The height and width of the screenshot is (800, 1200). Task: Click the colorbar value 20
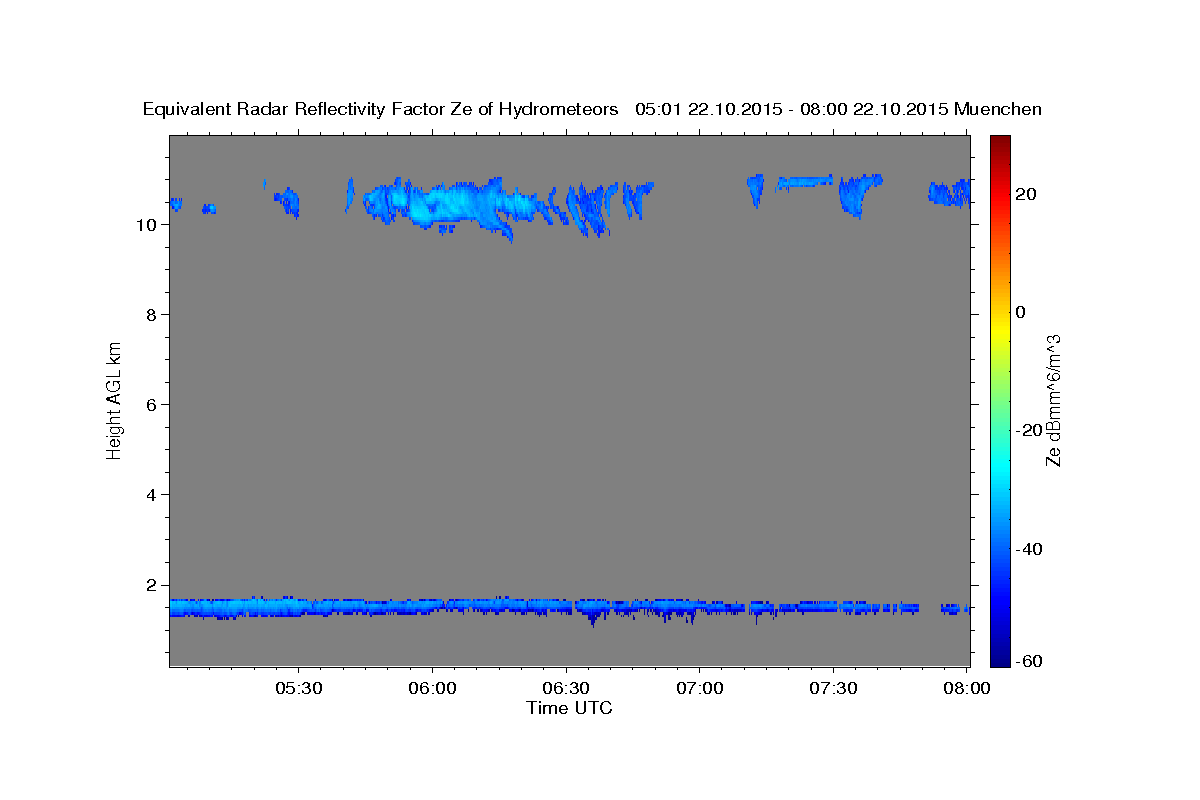[x=1025, y=194]
